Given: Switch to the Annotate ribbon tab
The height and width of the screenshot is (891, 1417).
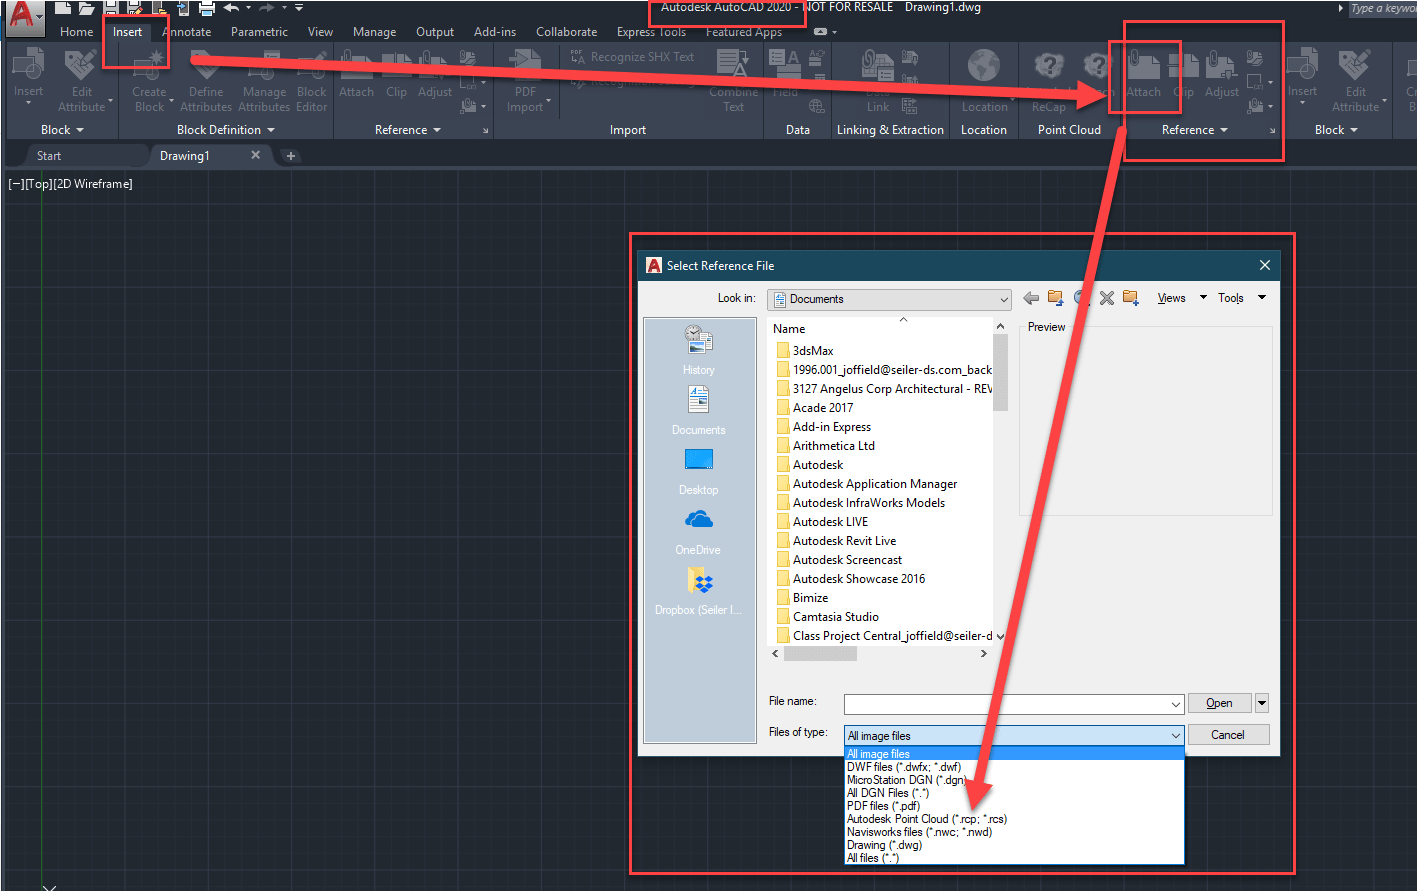Looking at the screenshot, I should pyautogui.click(x=187, y=31).
